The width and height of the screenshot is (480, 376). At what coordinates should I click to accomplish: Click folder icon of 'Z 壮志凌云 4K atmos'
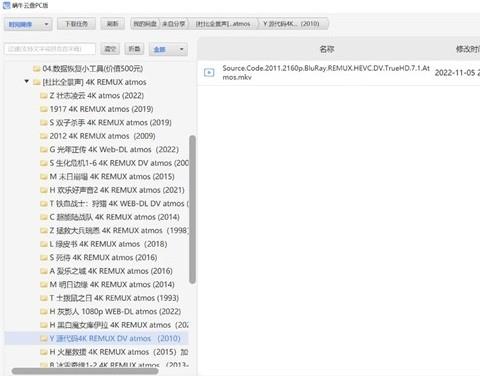pos(44,96)
